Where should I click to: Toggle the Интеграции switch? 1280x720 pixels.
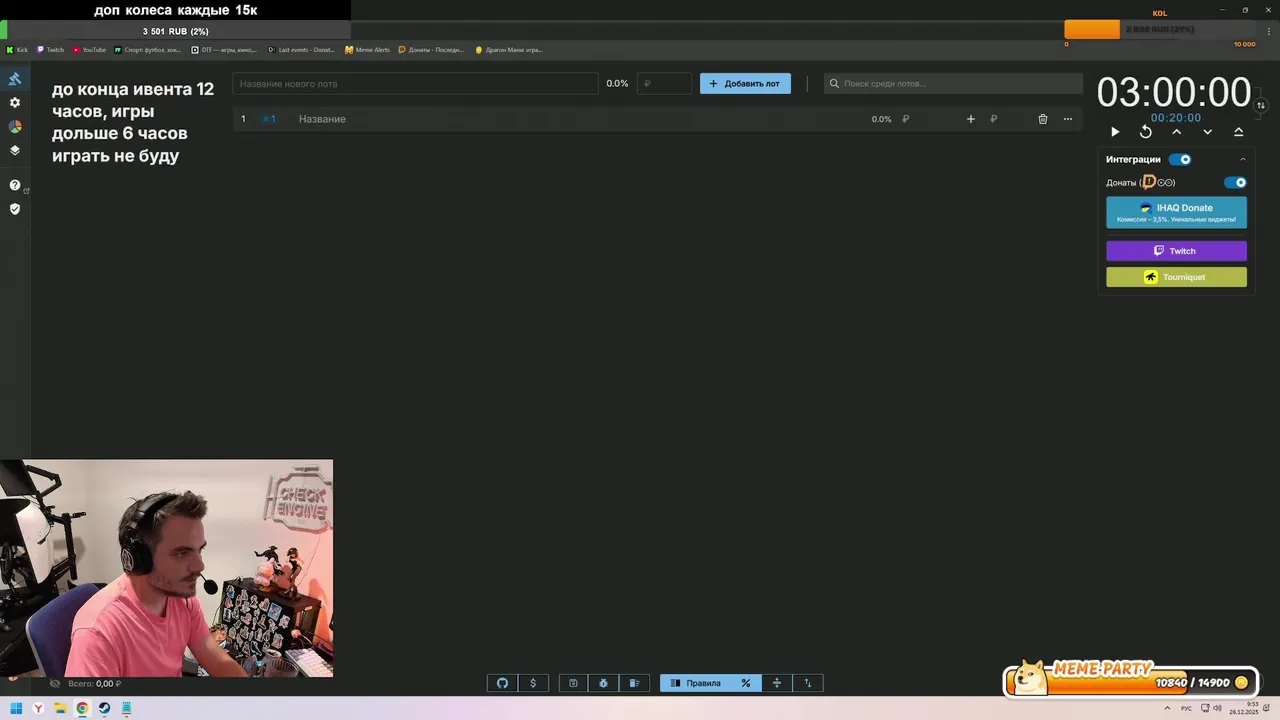coord(1180,159)
